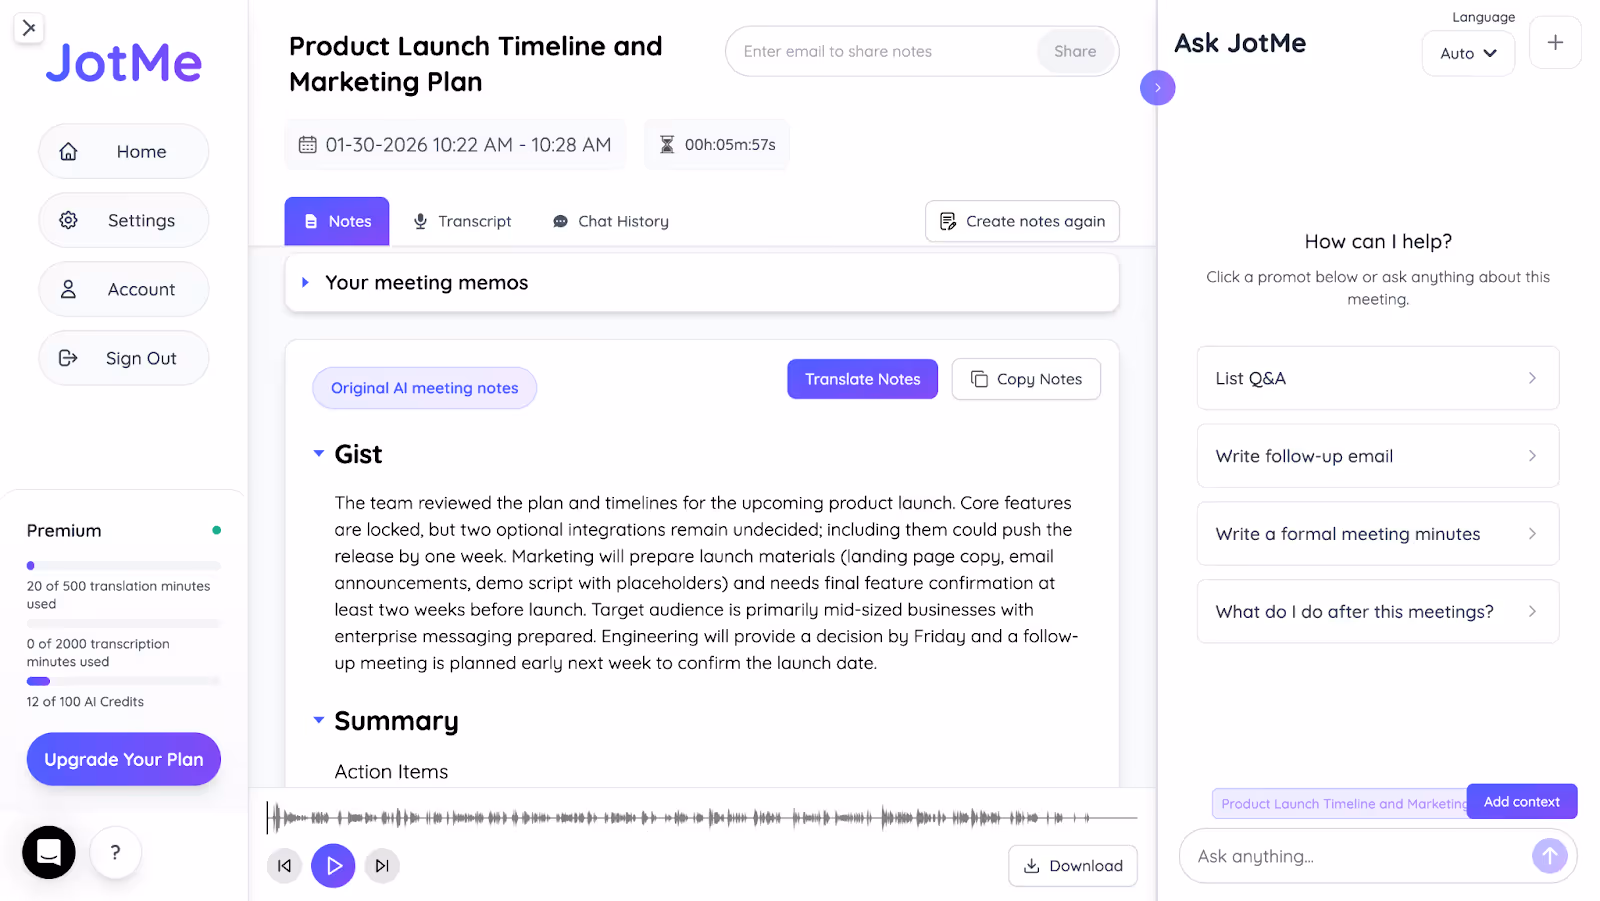Screen dimensions: 1600x901
Task: Choose List Q&A prompt
Action: coord(1378,378)
